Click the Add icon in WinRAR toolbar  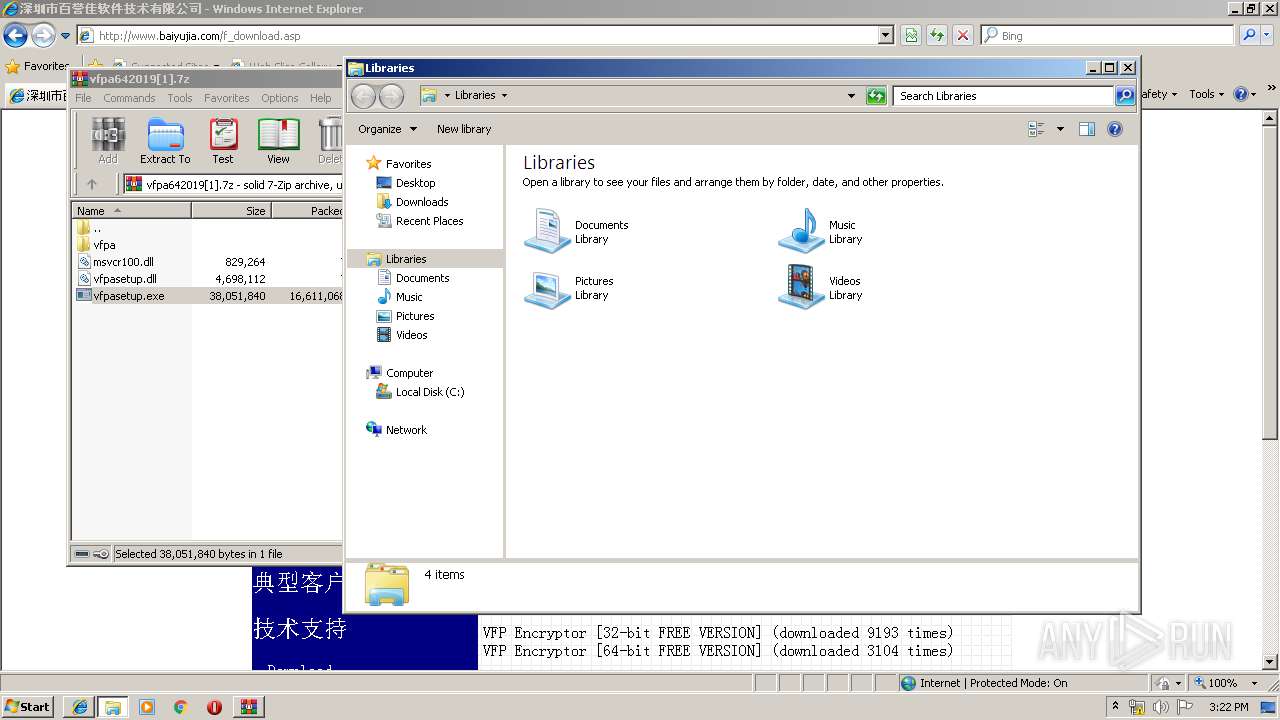coord(108,141)
